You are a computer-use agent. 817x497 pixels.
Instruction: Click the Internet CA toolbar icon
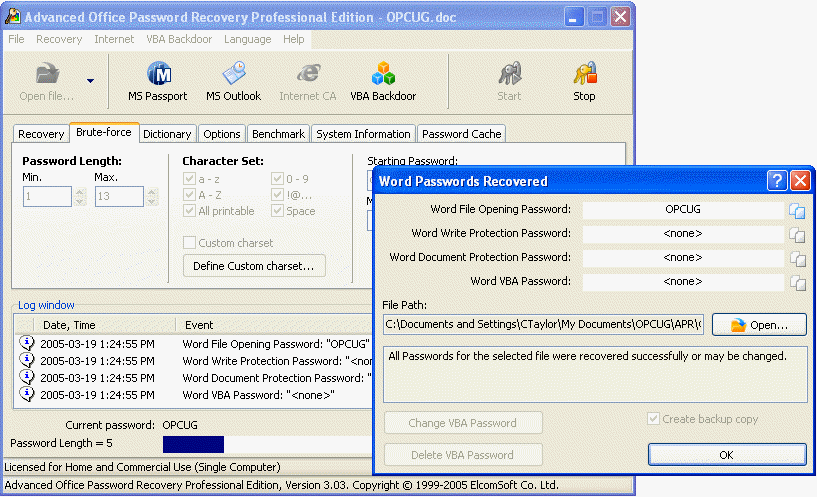pos(308,73)
